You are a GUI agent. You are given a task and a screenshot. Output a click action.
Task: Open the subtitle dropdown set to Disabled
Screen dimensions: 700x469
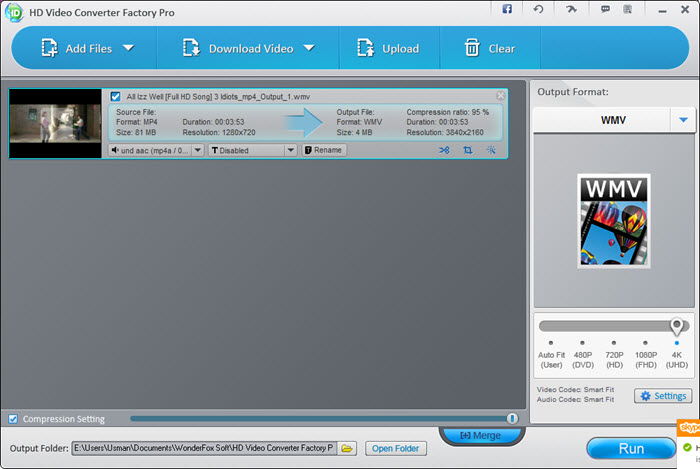(253, 150)
